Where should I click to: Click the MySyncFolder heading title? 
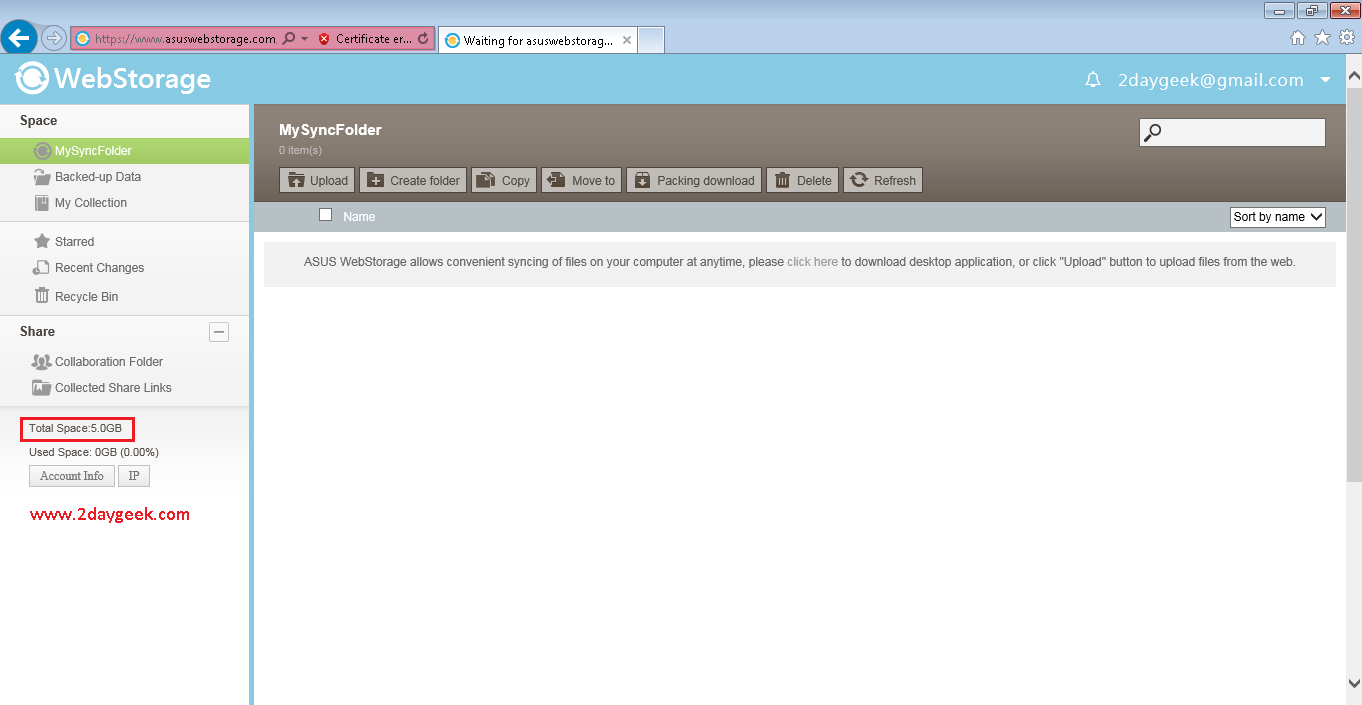[330, 130]
